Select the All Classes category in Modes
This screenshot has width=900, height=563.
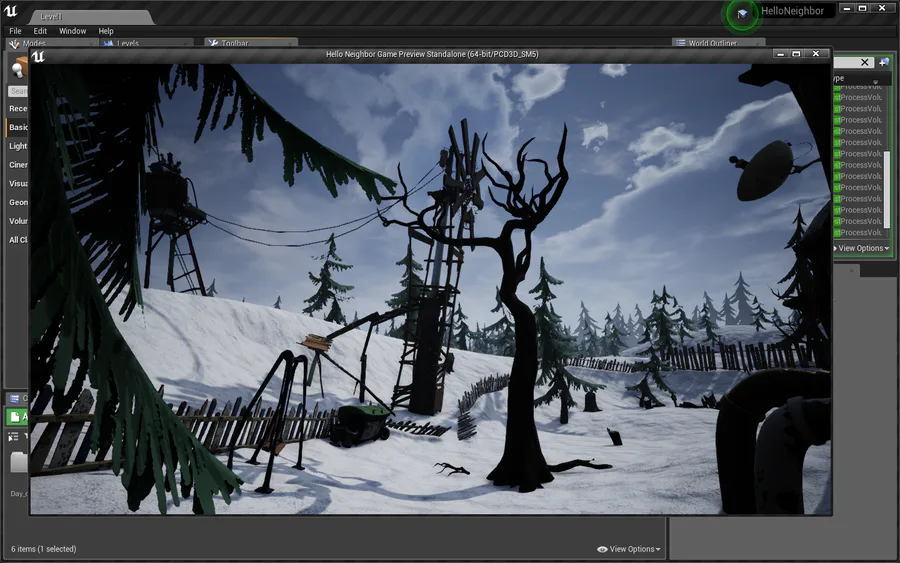point(18,240)
